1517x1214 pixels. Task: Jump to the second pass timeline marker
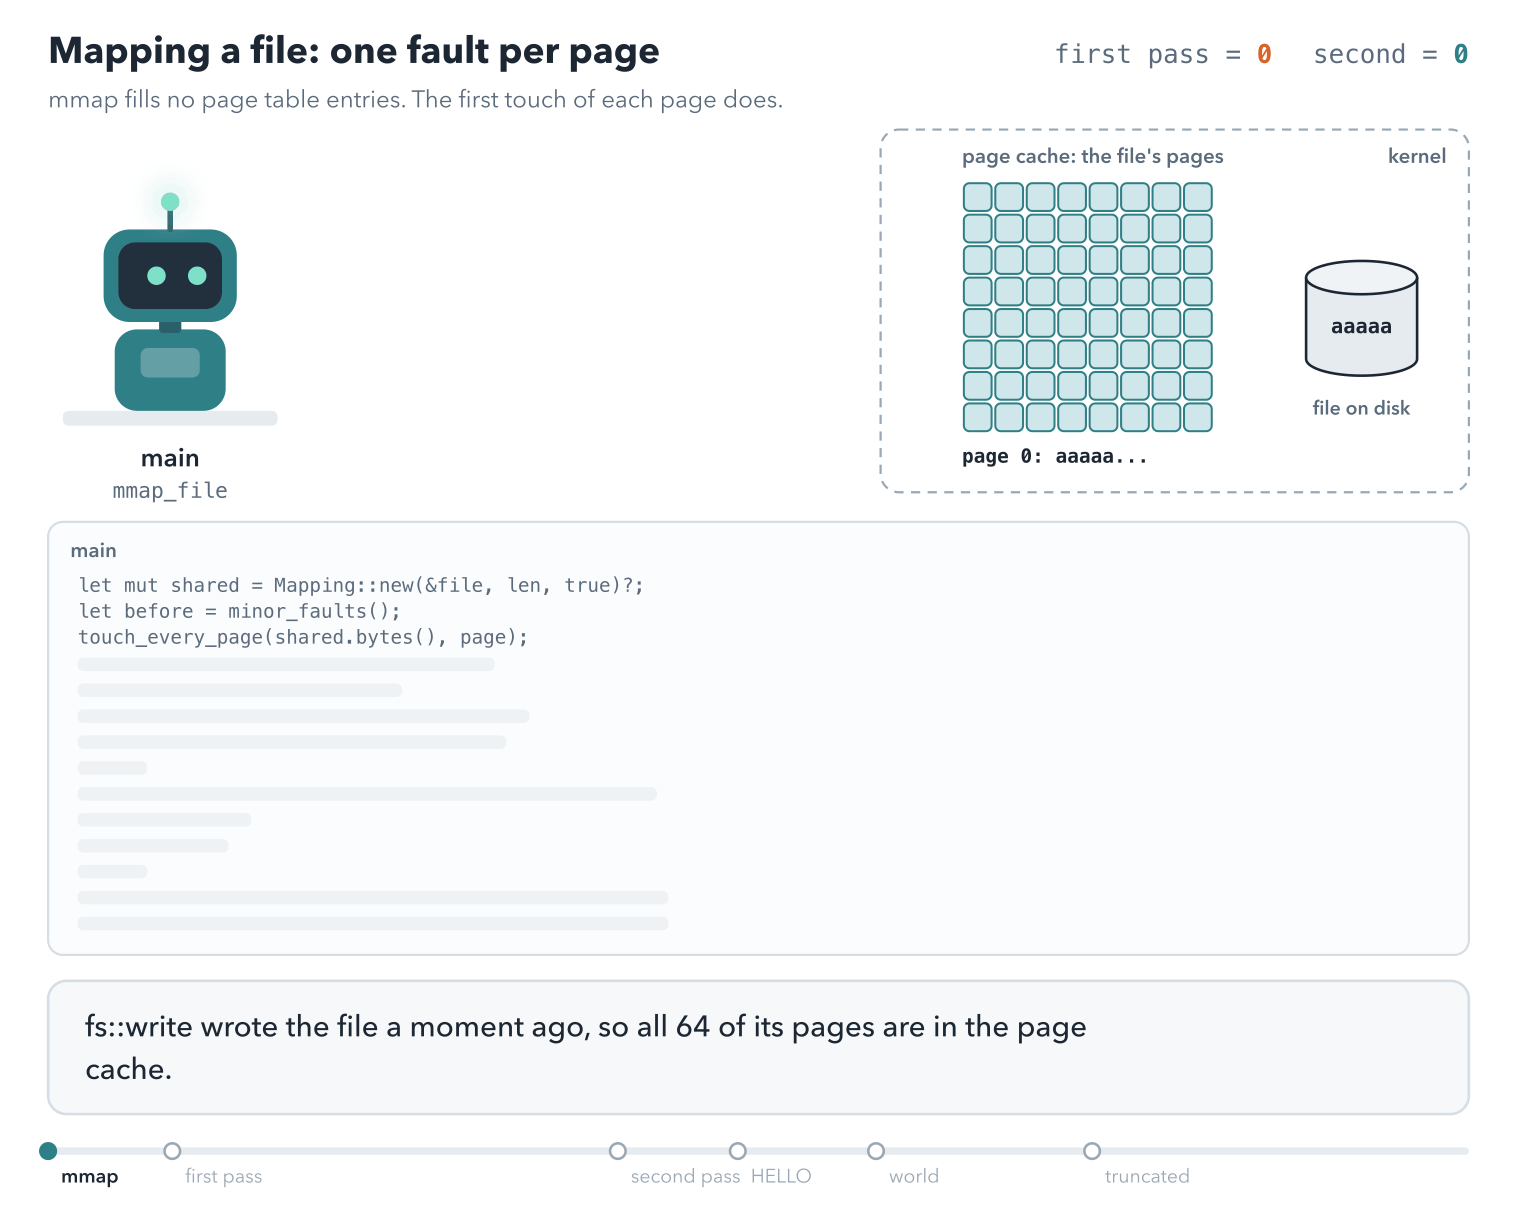click(618, 1151)
